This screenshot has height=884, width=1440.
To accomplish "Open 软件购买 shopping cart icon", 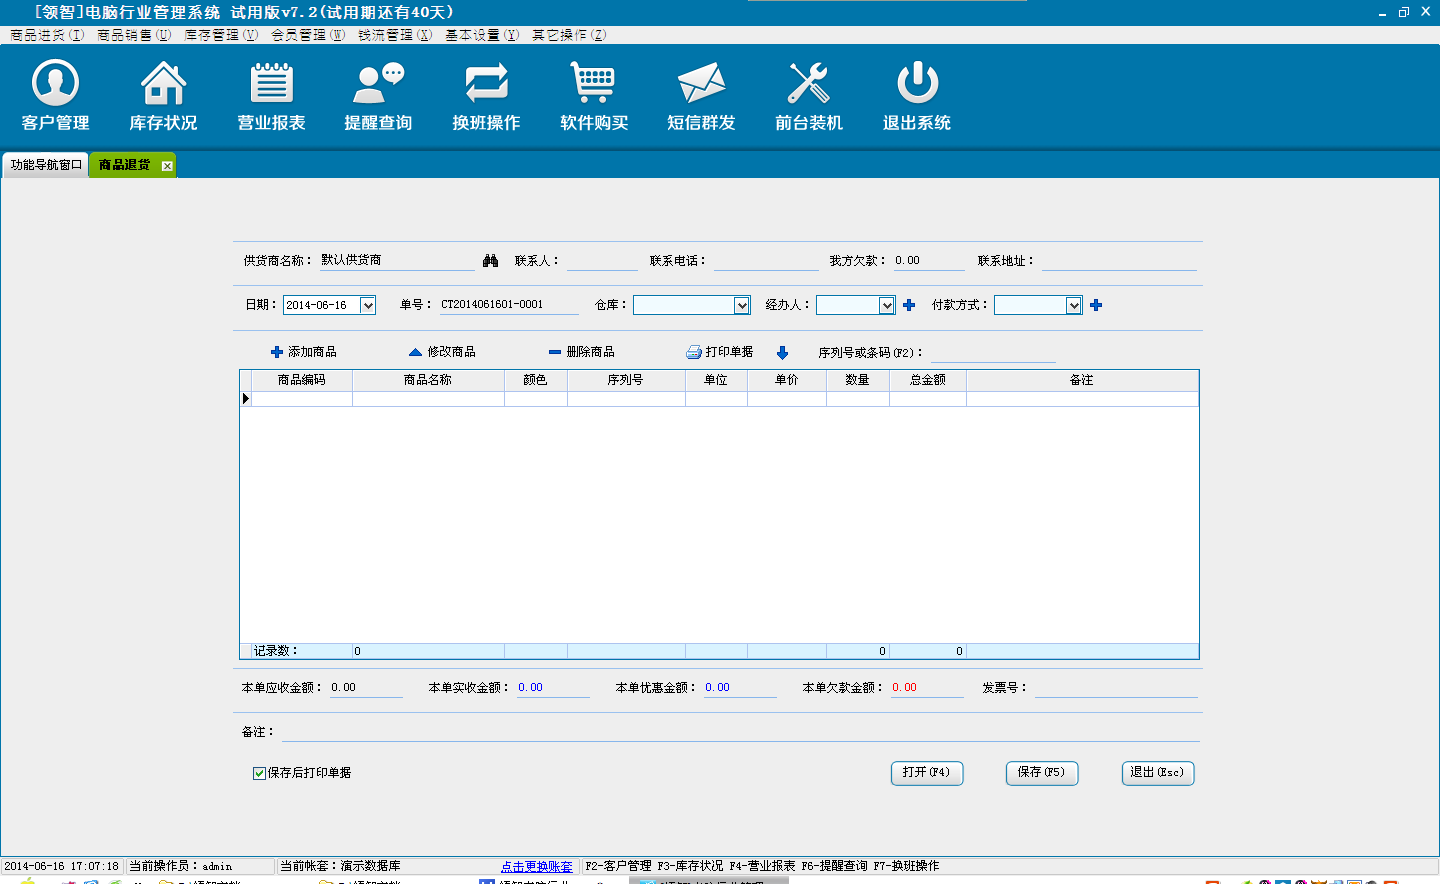I will 594,84.
